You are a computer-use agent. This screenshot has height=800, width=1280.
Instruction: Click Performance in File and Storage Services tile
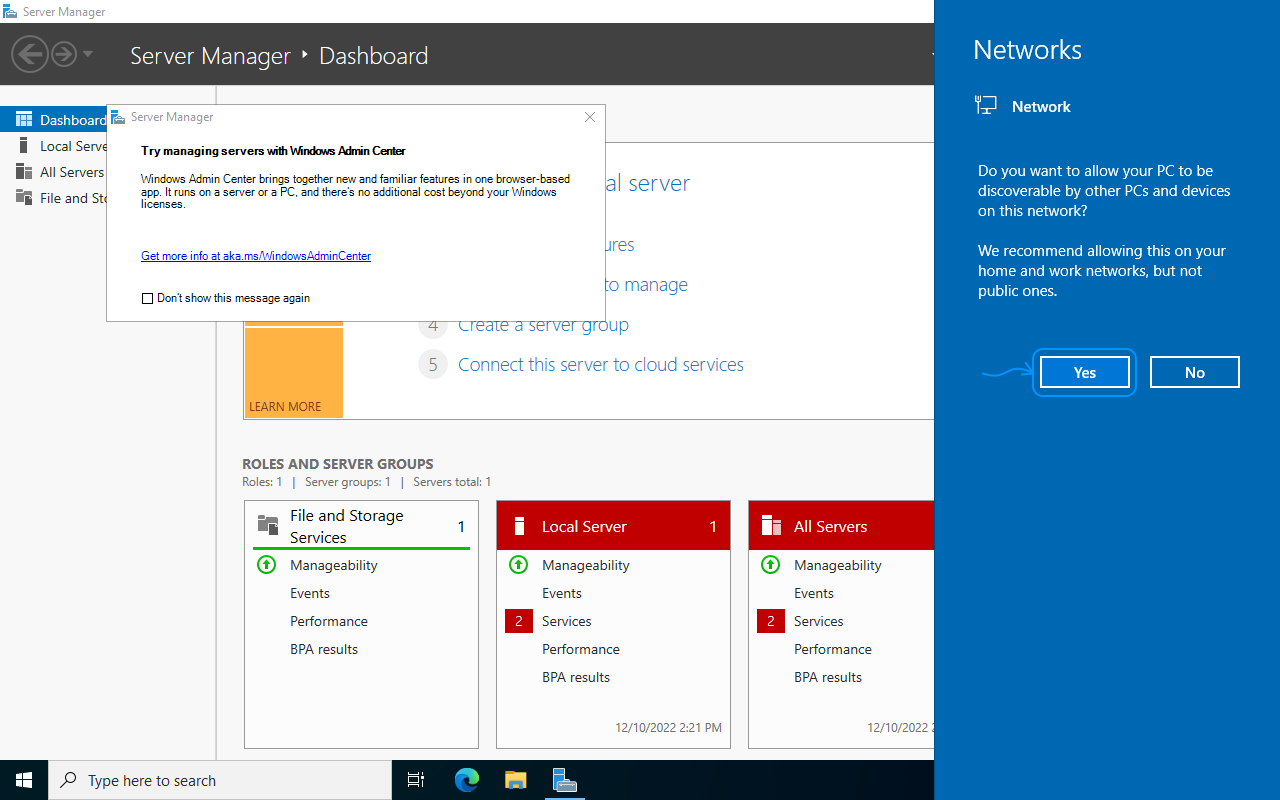(x=329, y=621)
